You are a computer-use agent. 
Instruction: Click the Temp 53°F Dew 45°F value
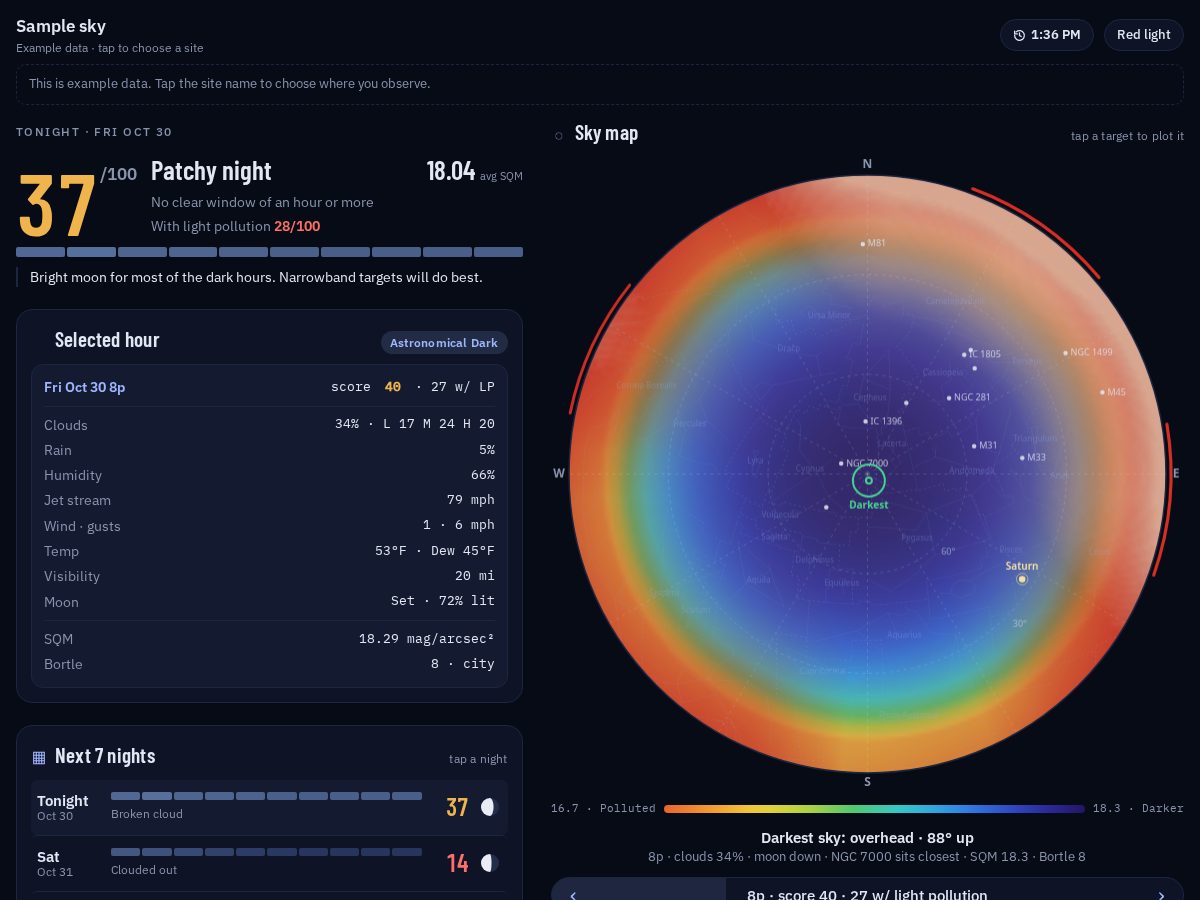435,551
